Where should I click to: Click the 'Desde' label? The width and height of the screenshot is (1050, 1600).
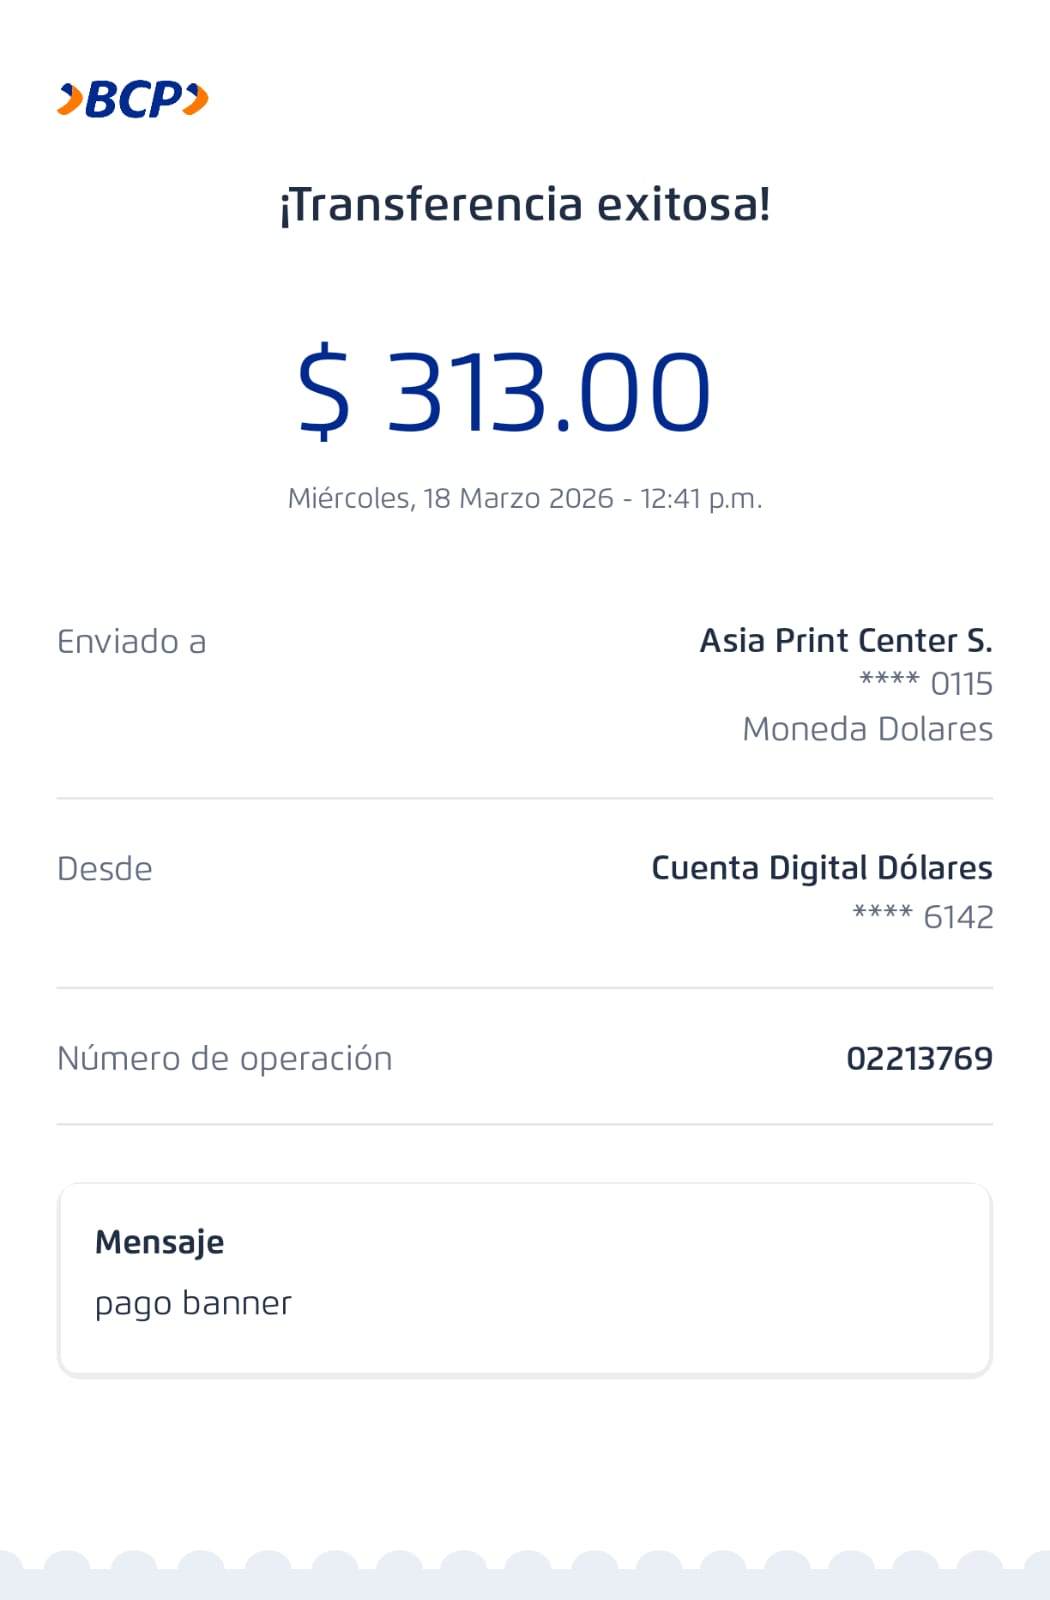(x=105, y=869)
